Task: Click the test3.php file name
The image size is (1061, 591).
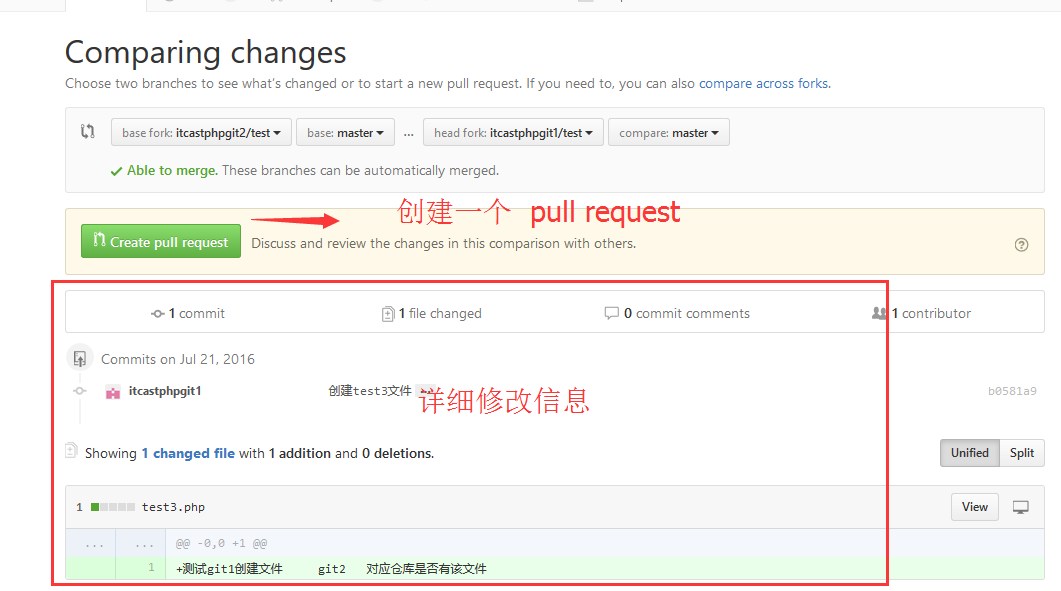Action: tap(173, 507)
